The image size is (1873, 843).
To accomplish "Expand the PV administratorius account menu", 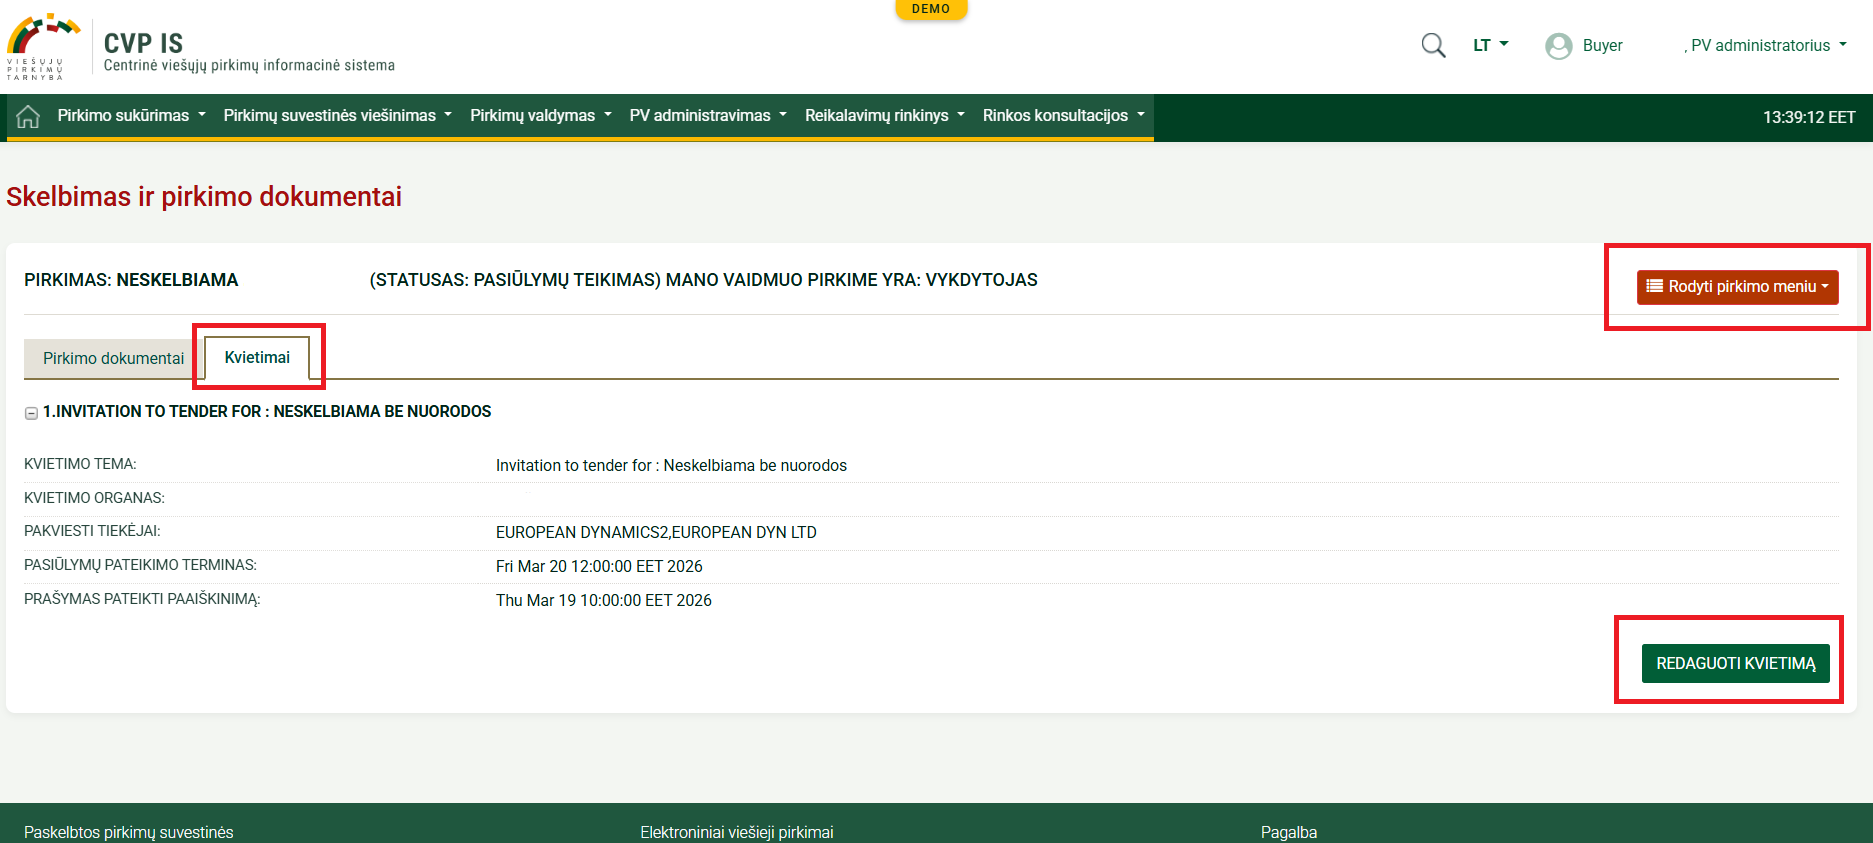I will pos(1766,45).
